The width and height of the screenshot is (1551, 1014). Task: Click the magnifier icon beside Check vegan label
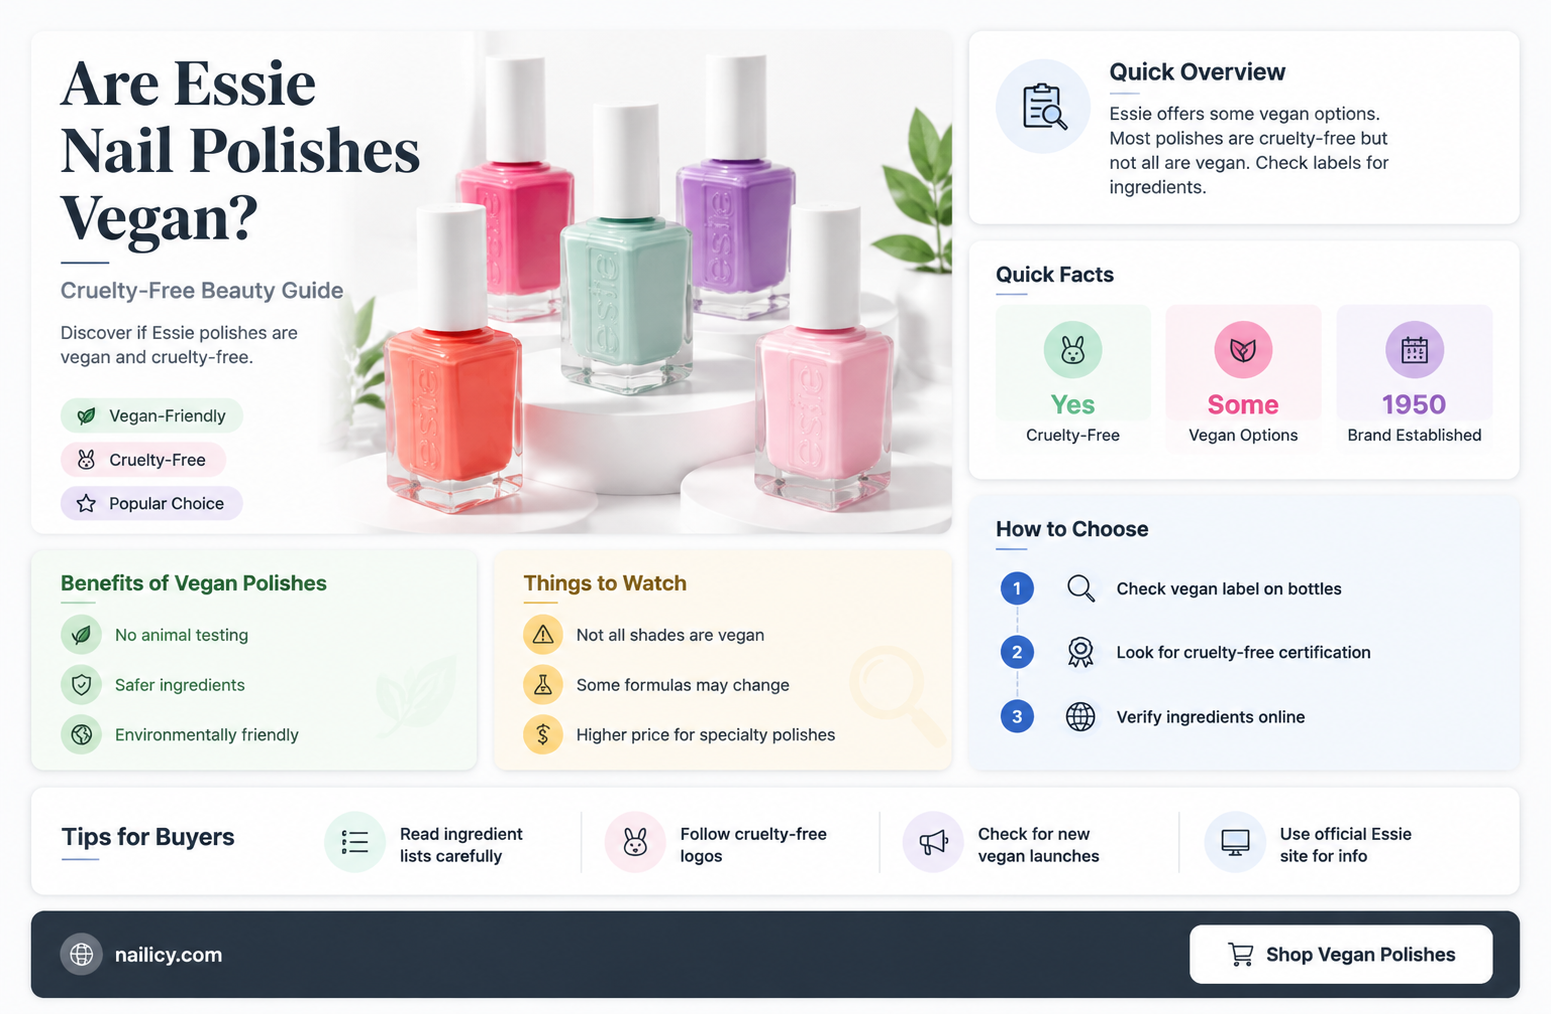coord(1080,588)
